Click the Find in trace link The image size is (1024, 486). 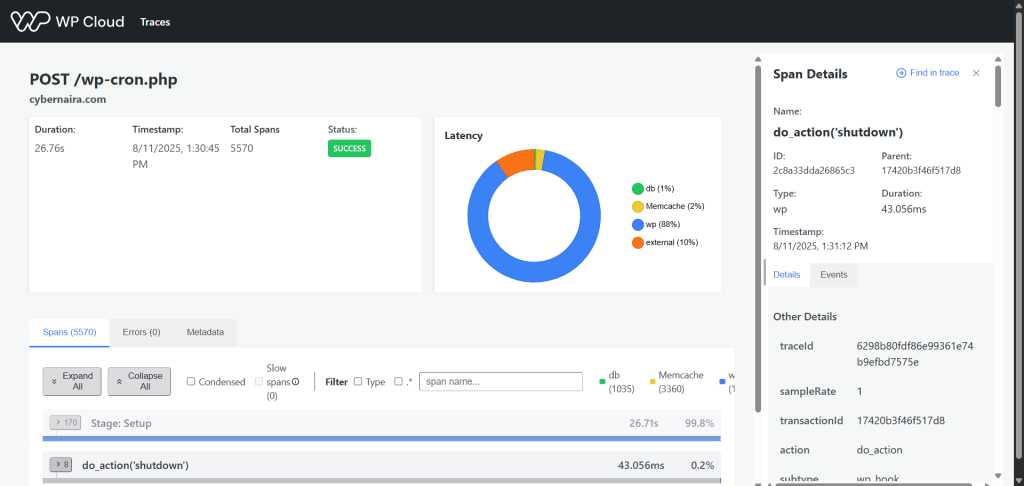click(x=927, y=73)
